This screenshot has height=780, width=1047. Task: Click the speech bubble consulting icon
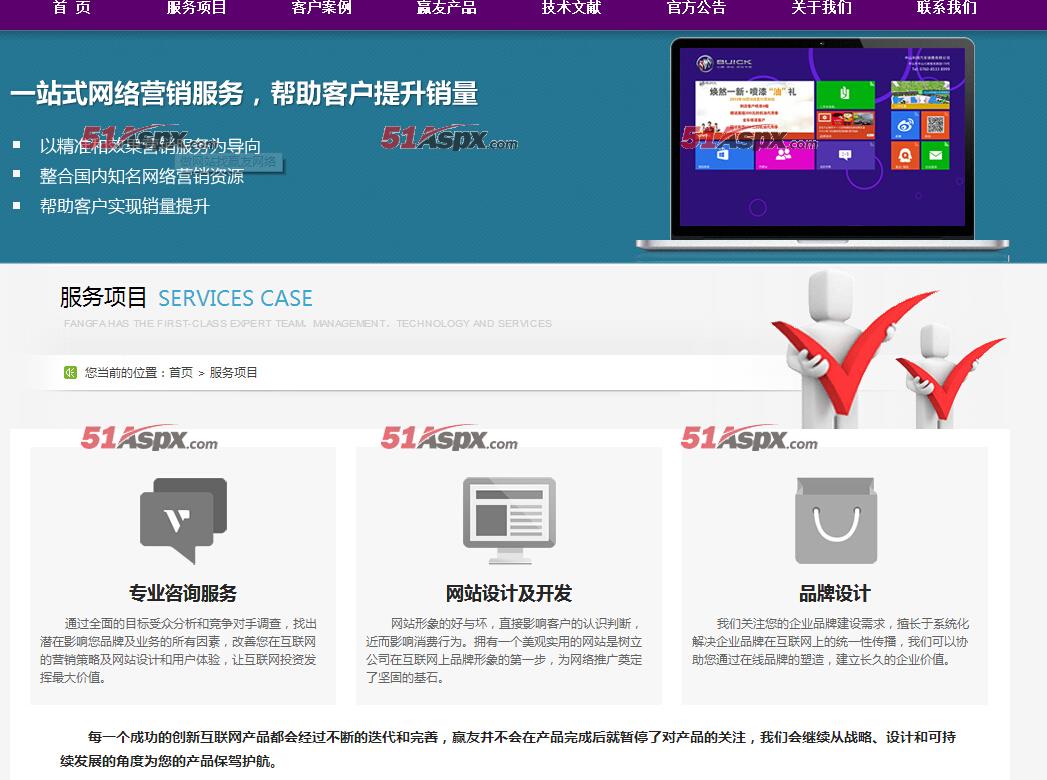(183, 520)
